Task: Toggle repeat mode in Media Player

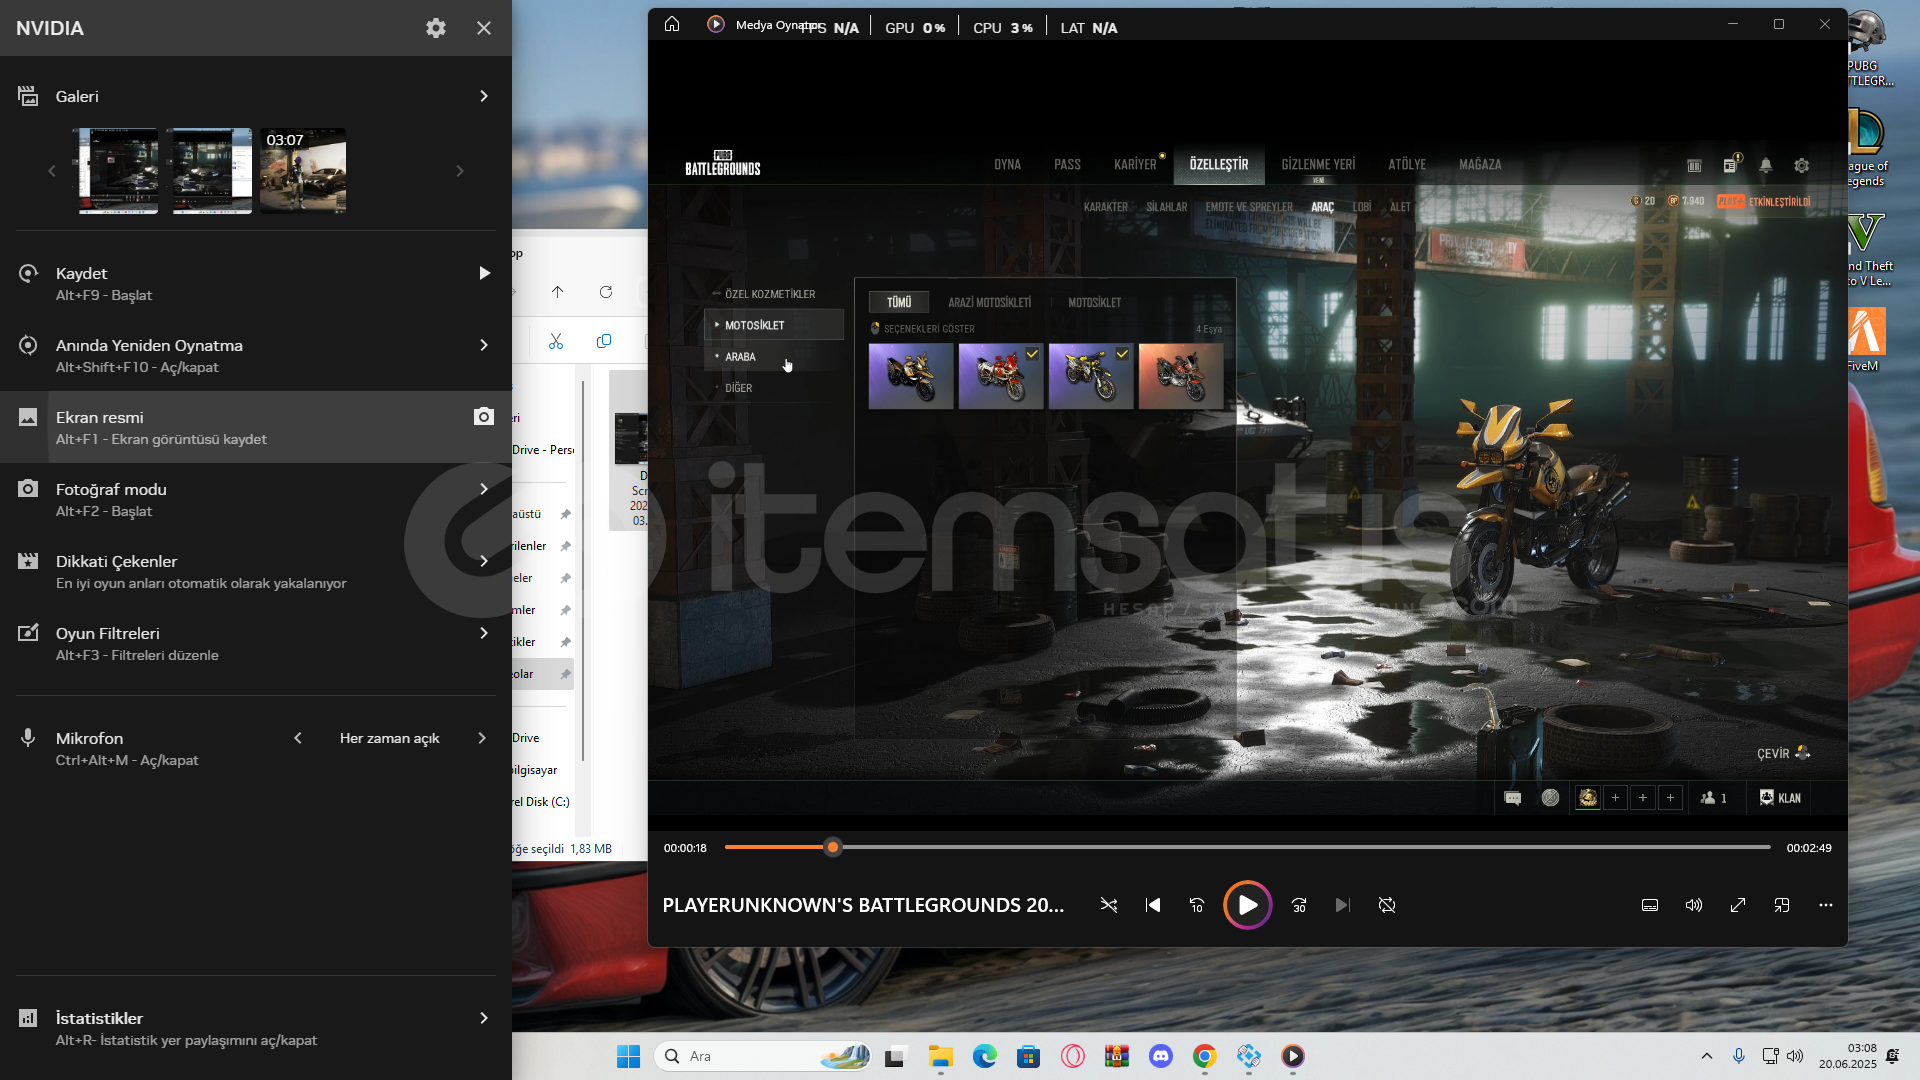Action: 1387,905
